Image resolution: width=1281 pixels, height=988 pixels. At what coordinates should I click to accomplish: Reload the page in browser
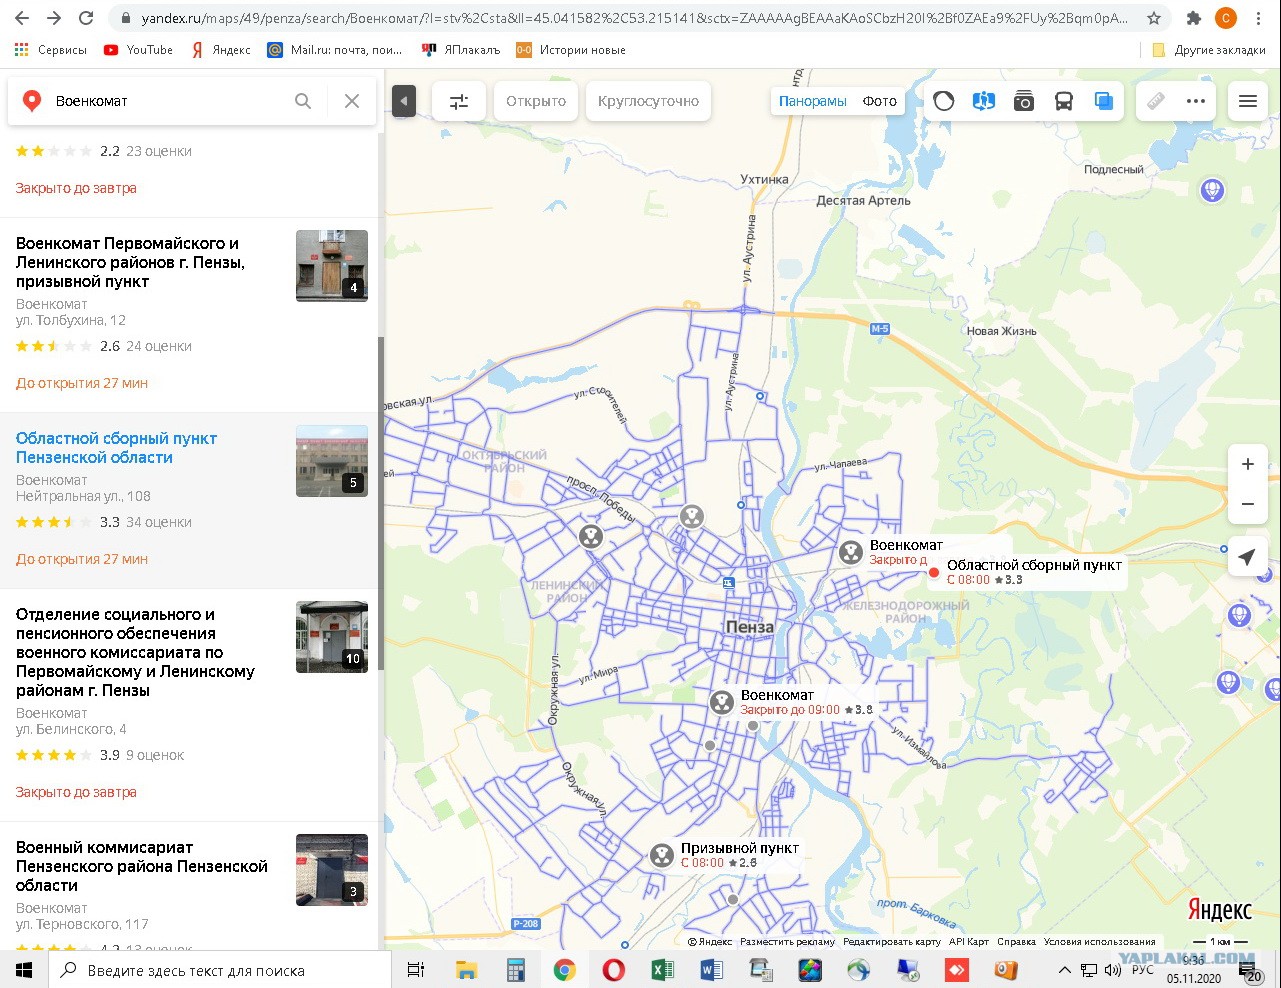click(x=87, y=18)
